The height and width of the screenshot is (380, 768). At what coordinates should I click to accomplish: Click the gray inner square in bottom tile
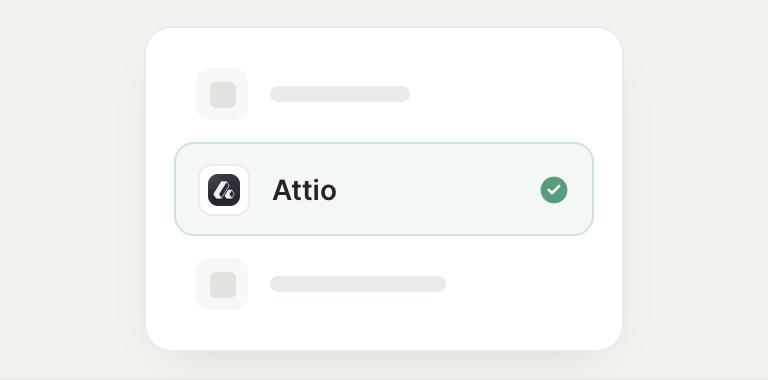[223, 285]
